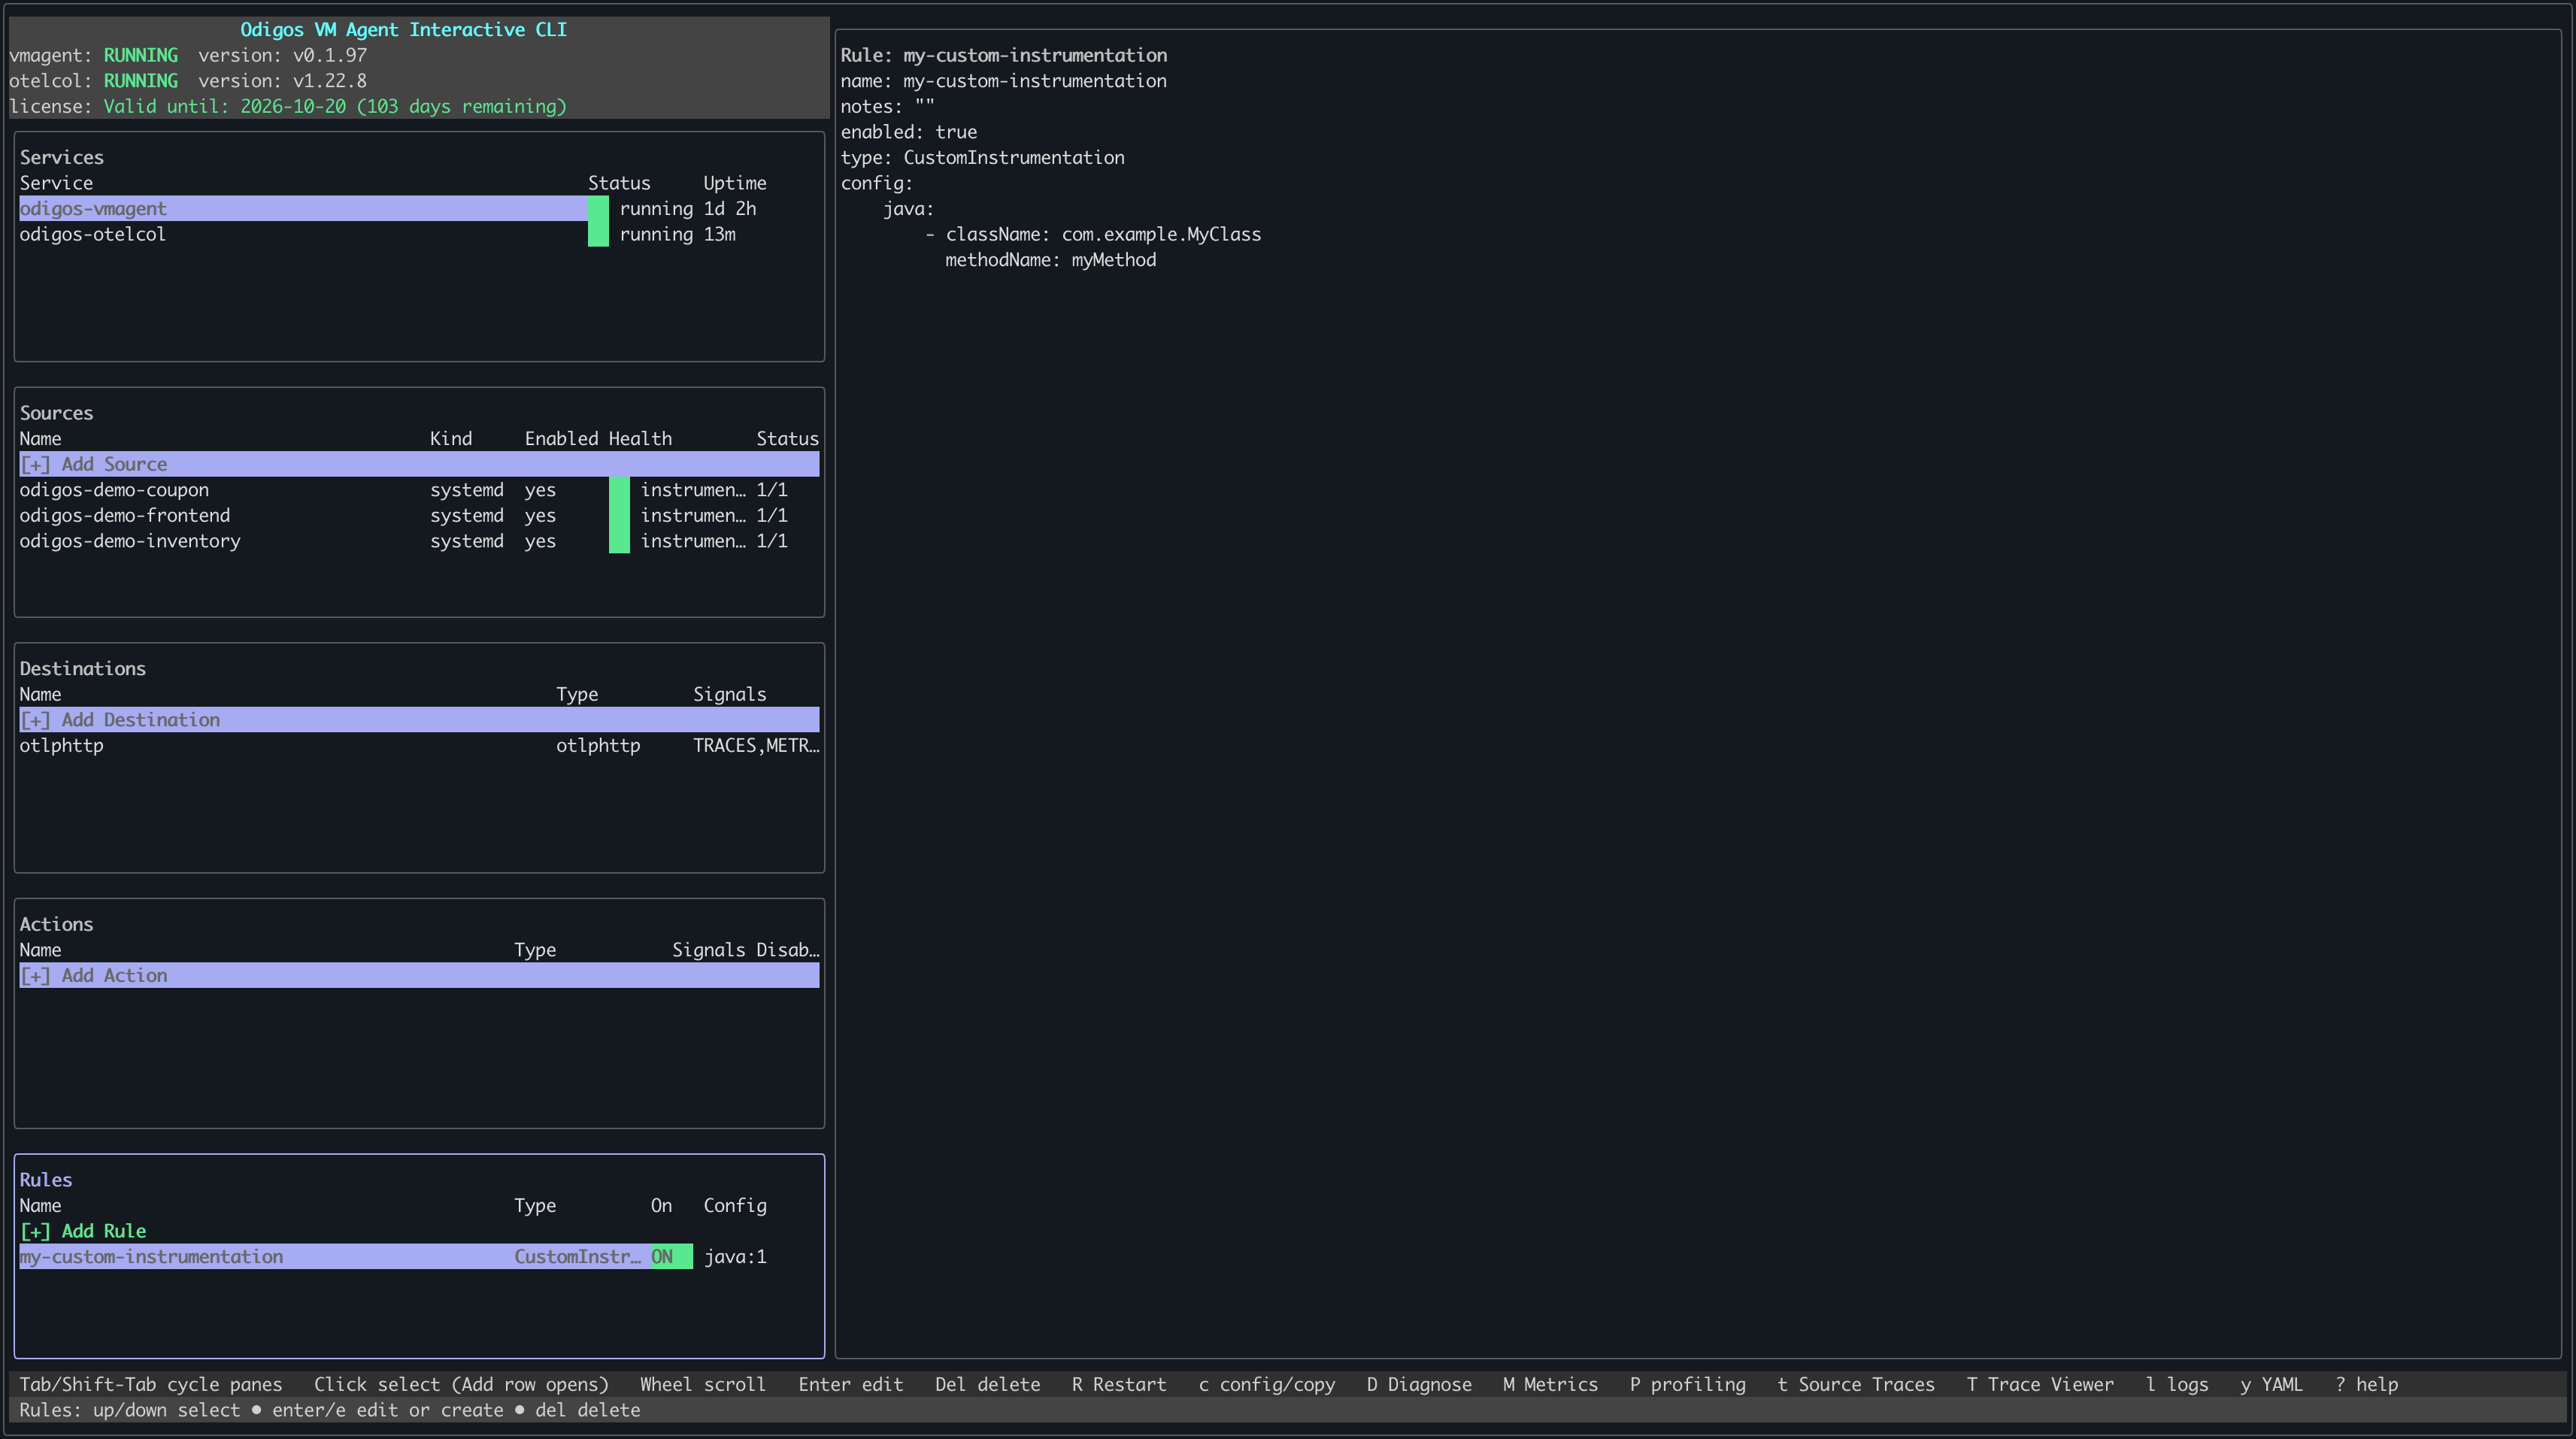Select the otlphttp destination name
The height and width of the screenshot is (1439, 2576).
pos(62,746)
